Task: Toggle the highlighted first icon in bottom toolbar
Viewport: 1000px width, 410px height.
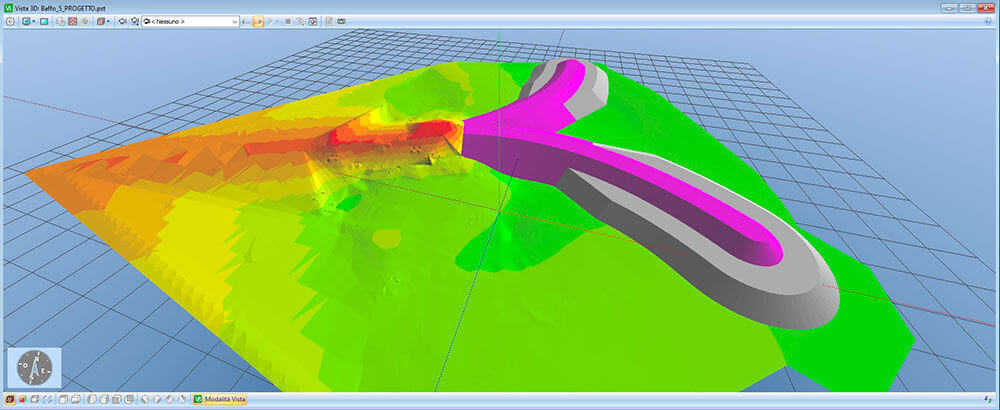Action: [x=9, y=400]
